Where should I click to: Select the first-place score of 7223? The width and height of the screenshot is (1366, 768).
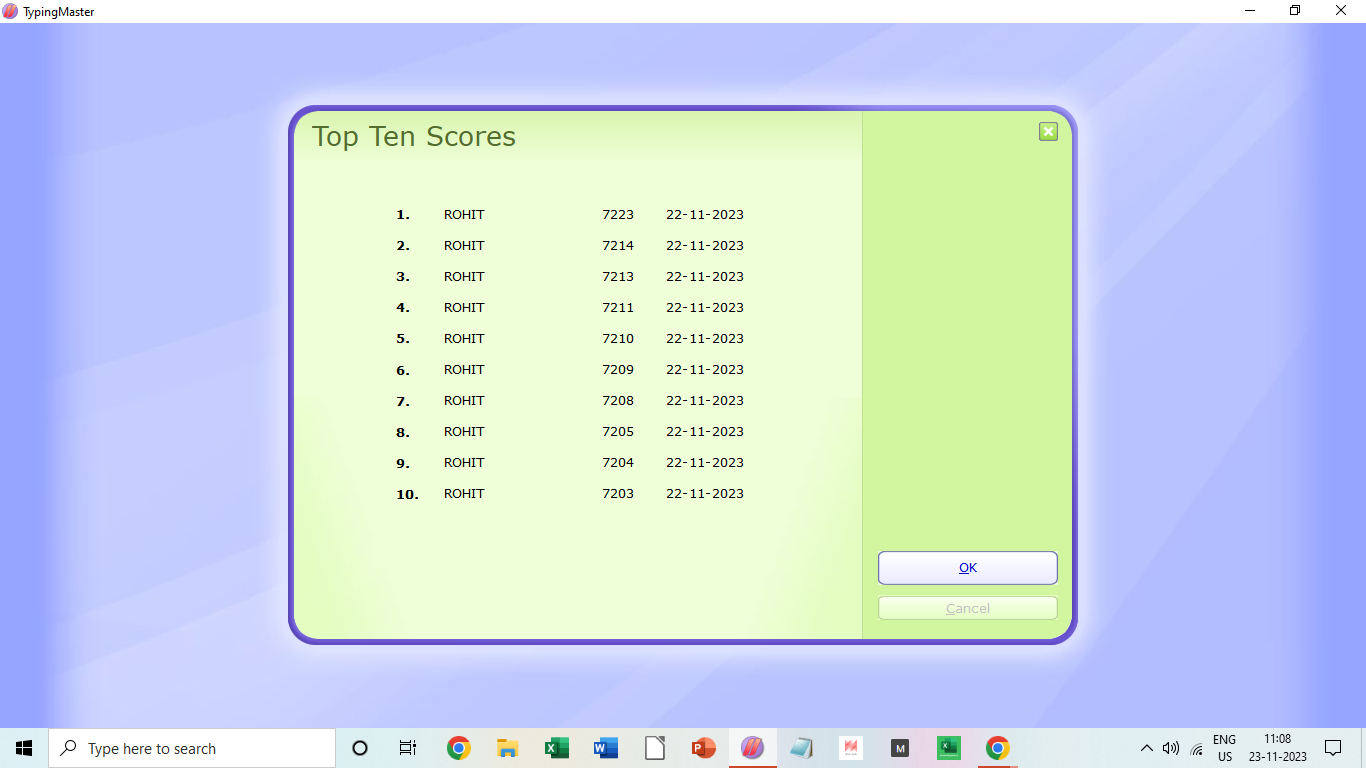pyautogui.click(x=617, y=215)
